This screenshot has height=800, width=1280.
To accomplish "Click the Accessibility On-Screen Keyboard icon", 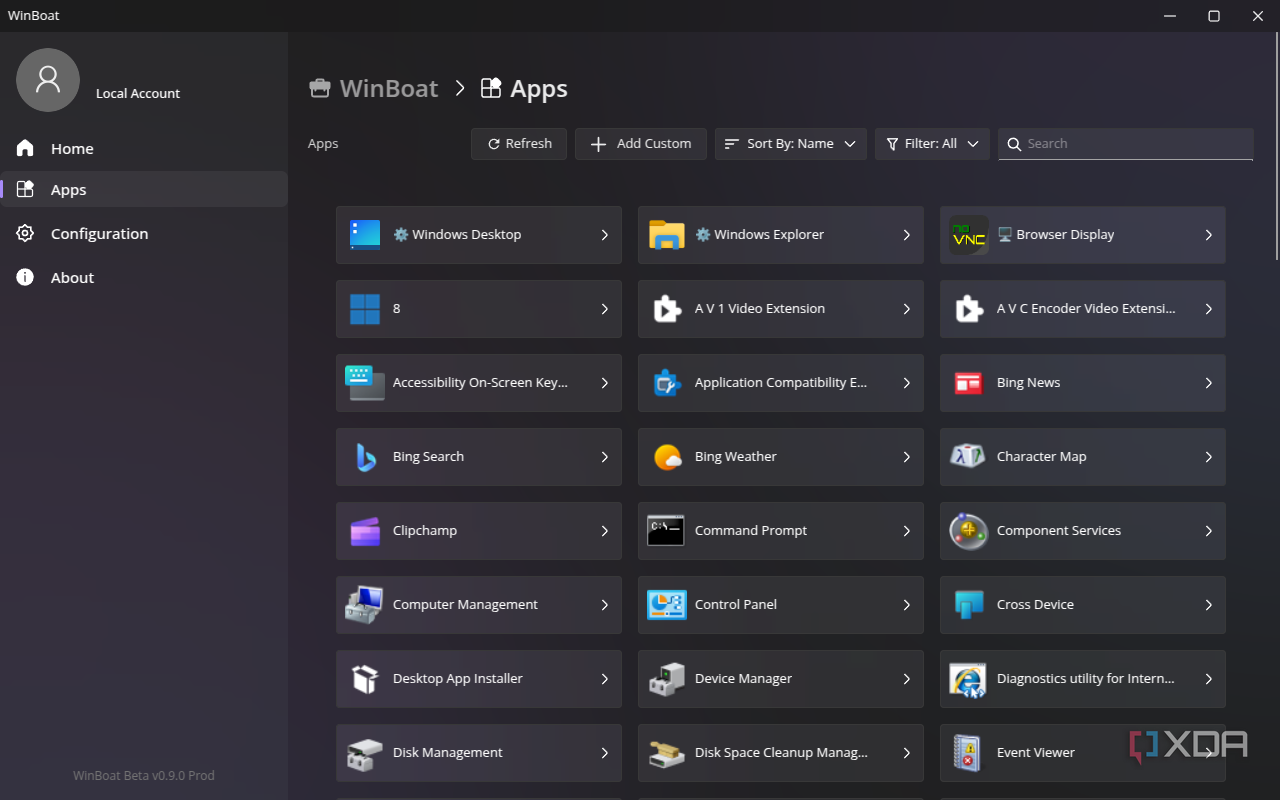I will [365, 383].
